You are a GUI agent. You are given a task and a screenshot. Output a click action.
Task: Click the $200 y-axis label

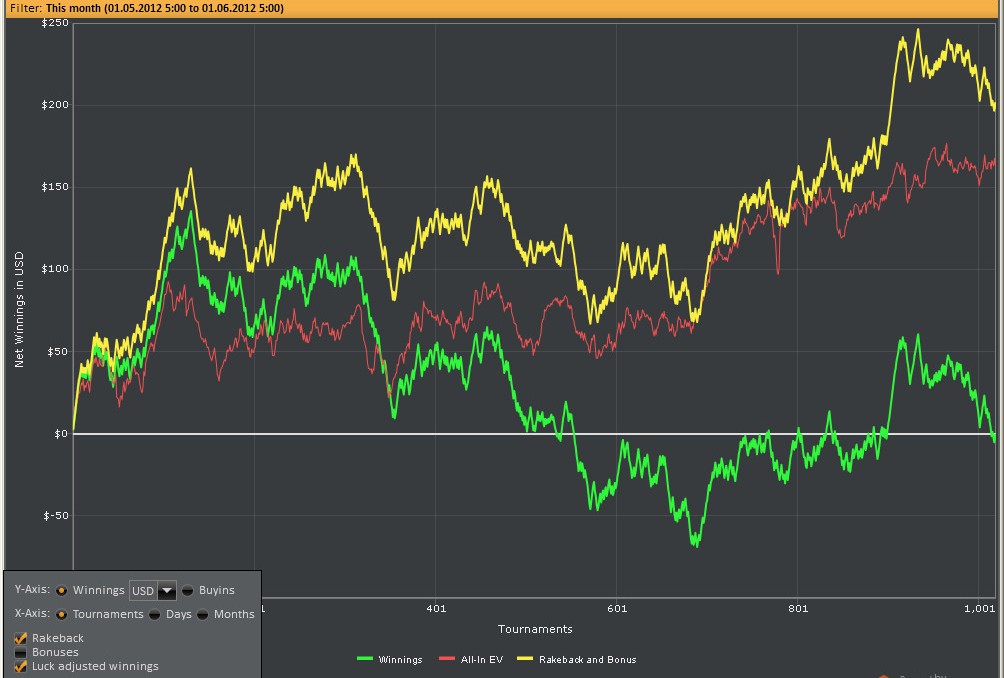point(55,105)
